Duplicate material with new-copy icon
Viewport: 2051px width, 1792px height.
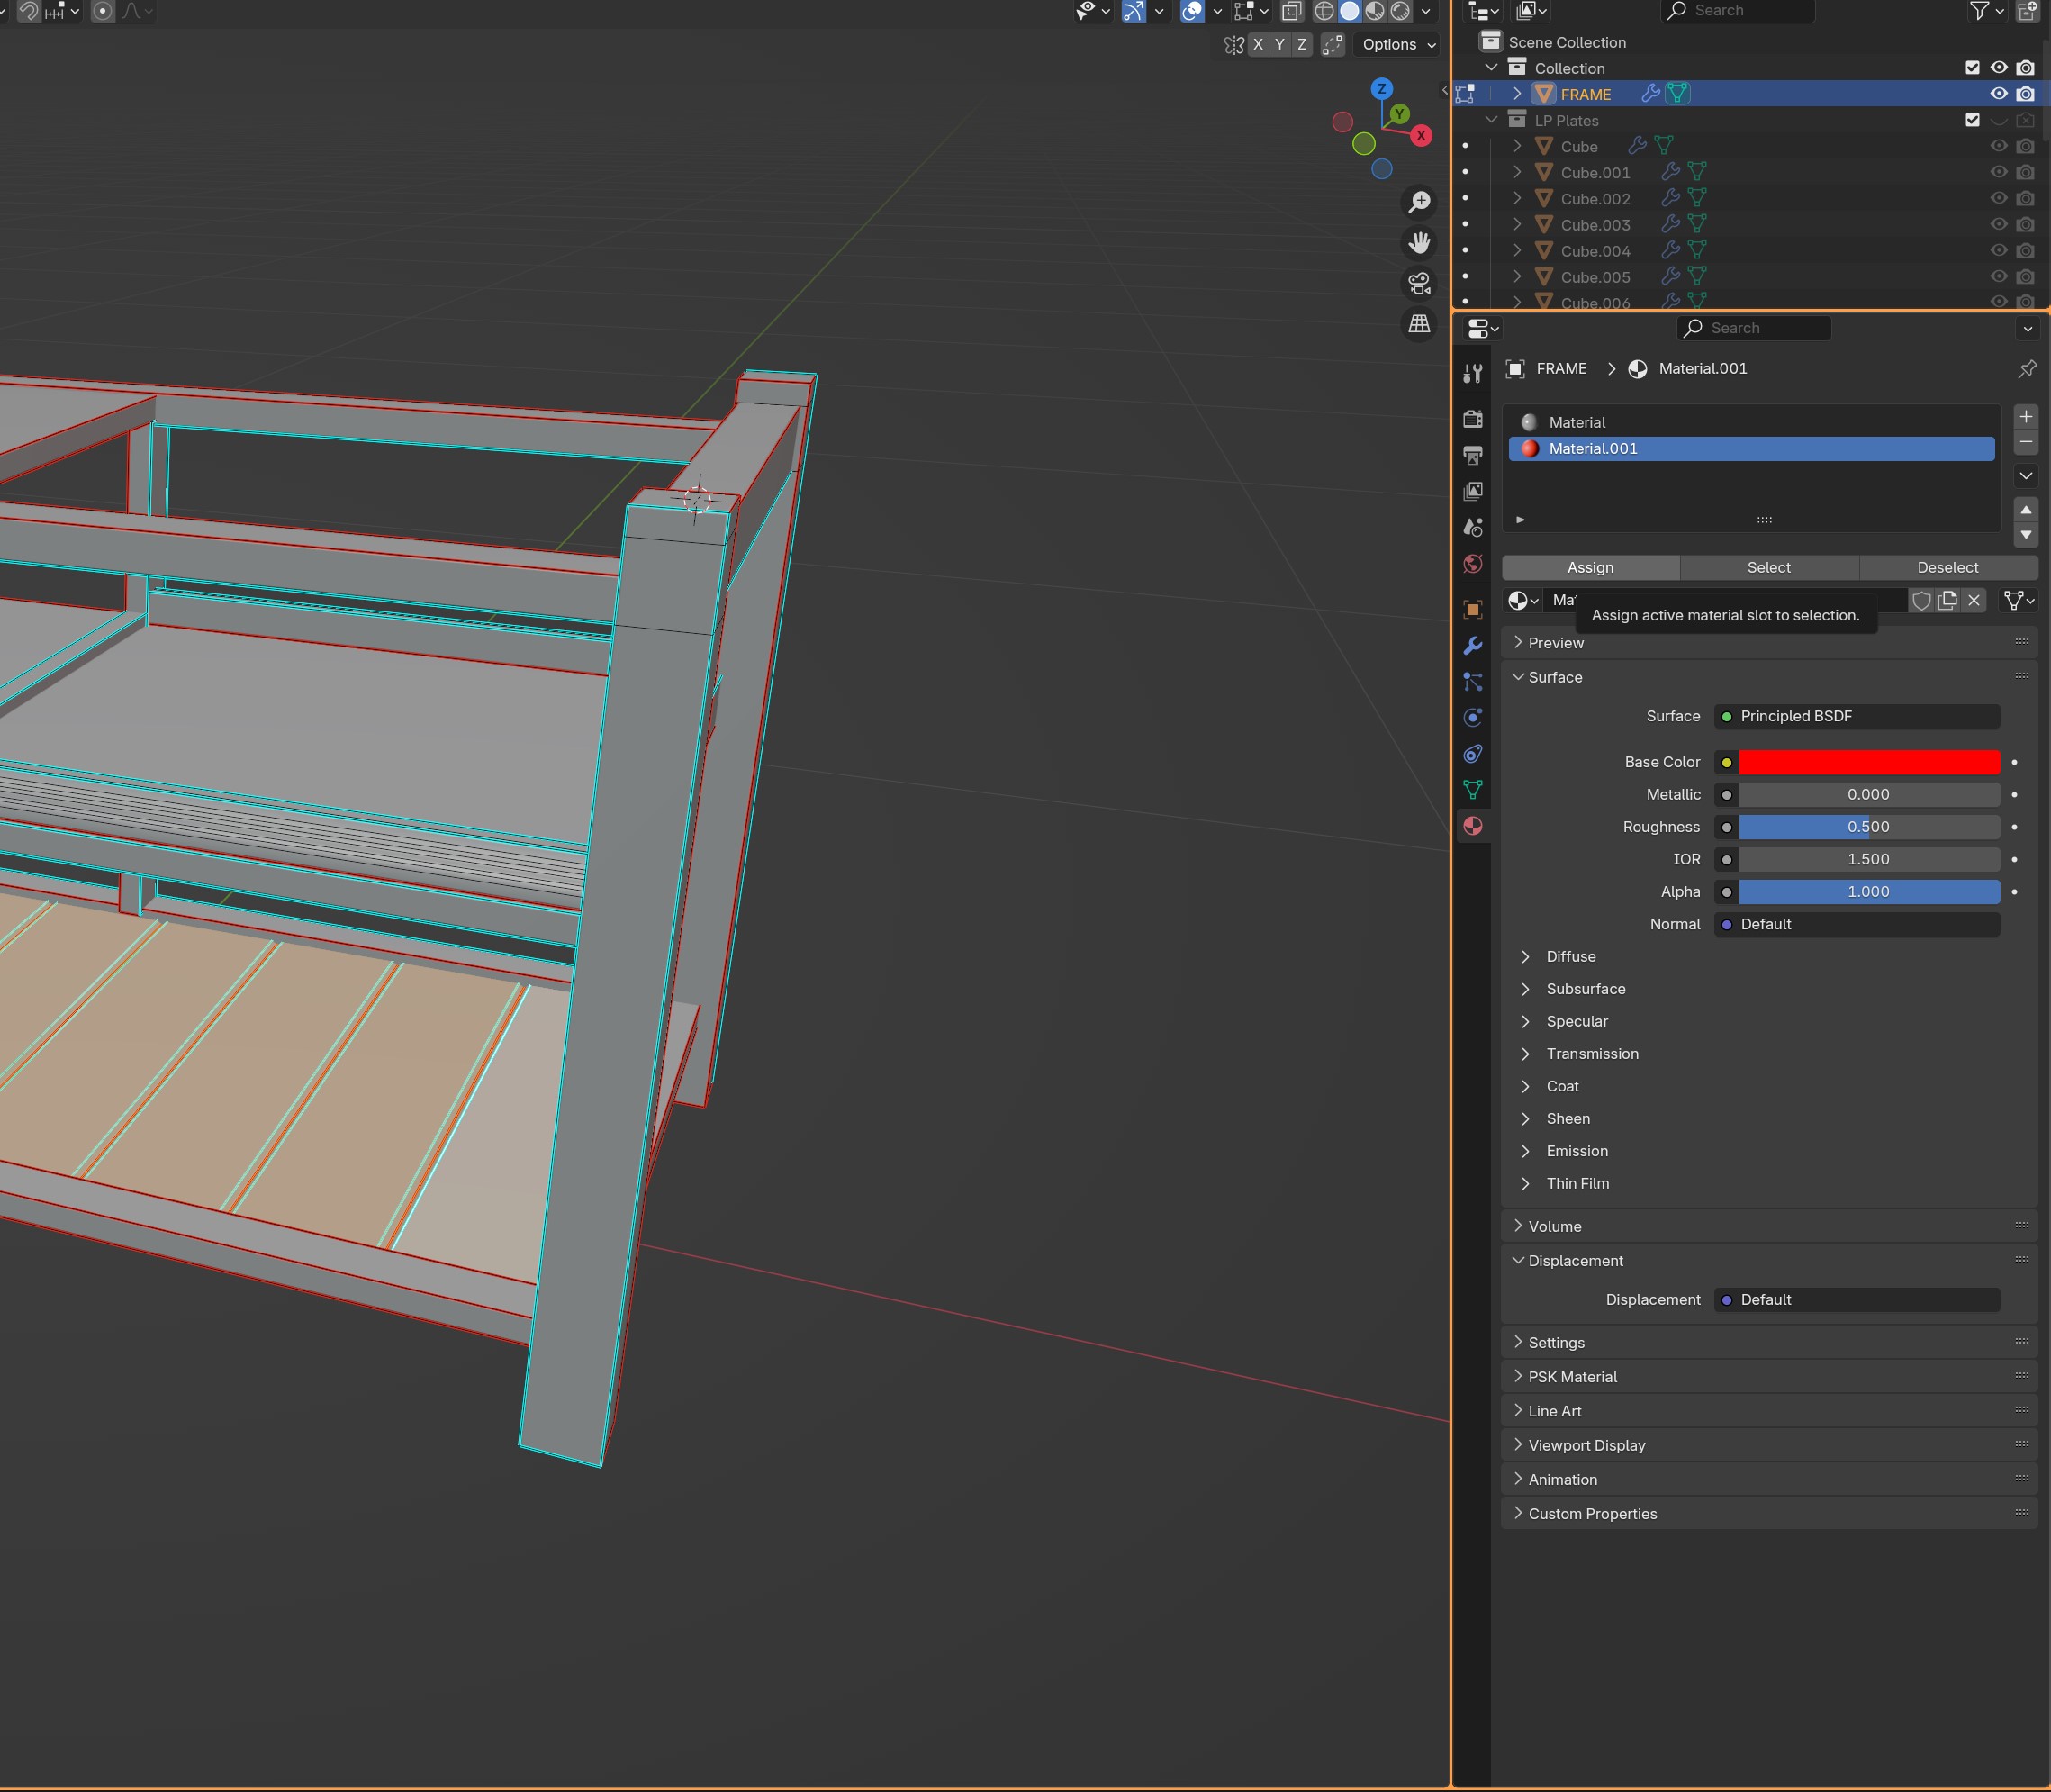point(1947,600)
